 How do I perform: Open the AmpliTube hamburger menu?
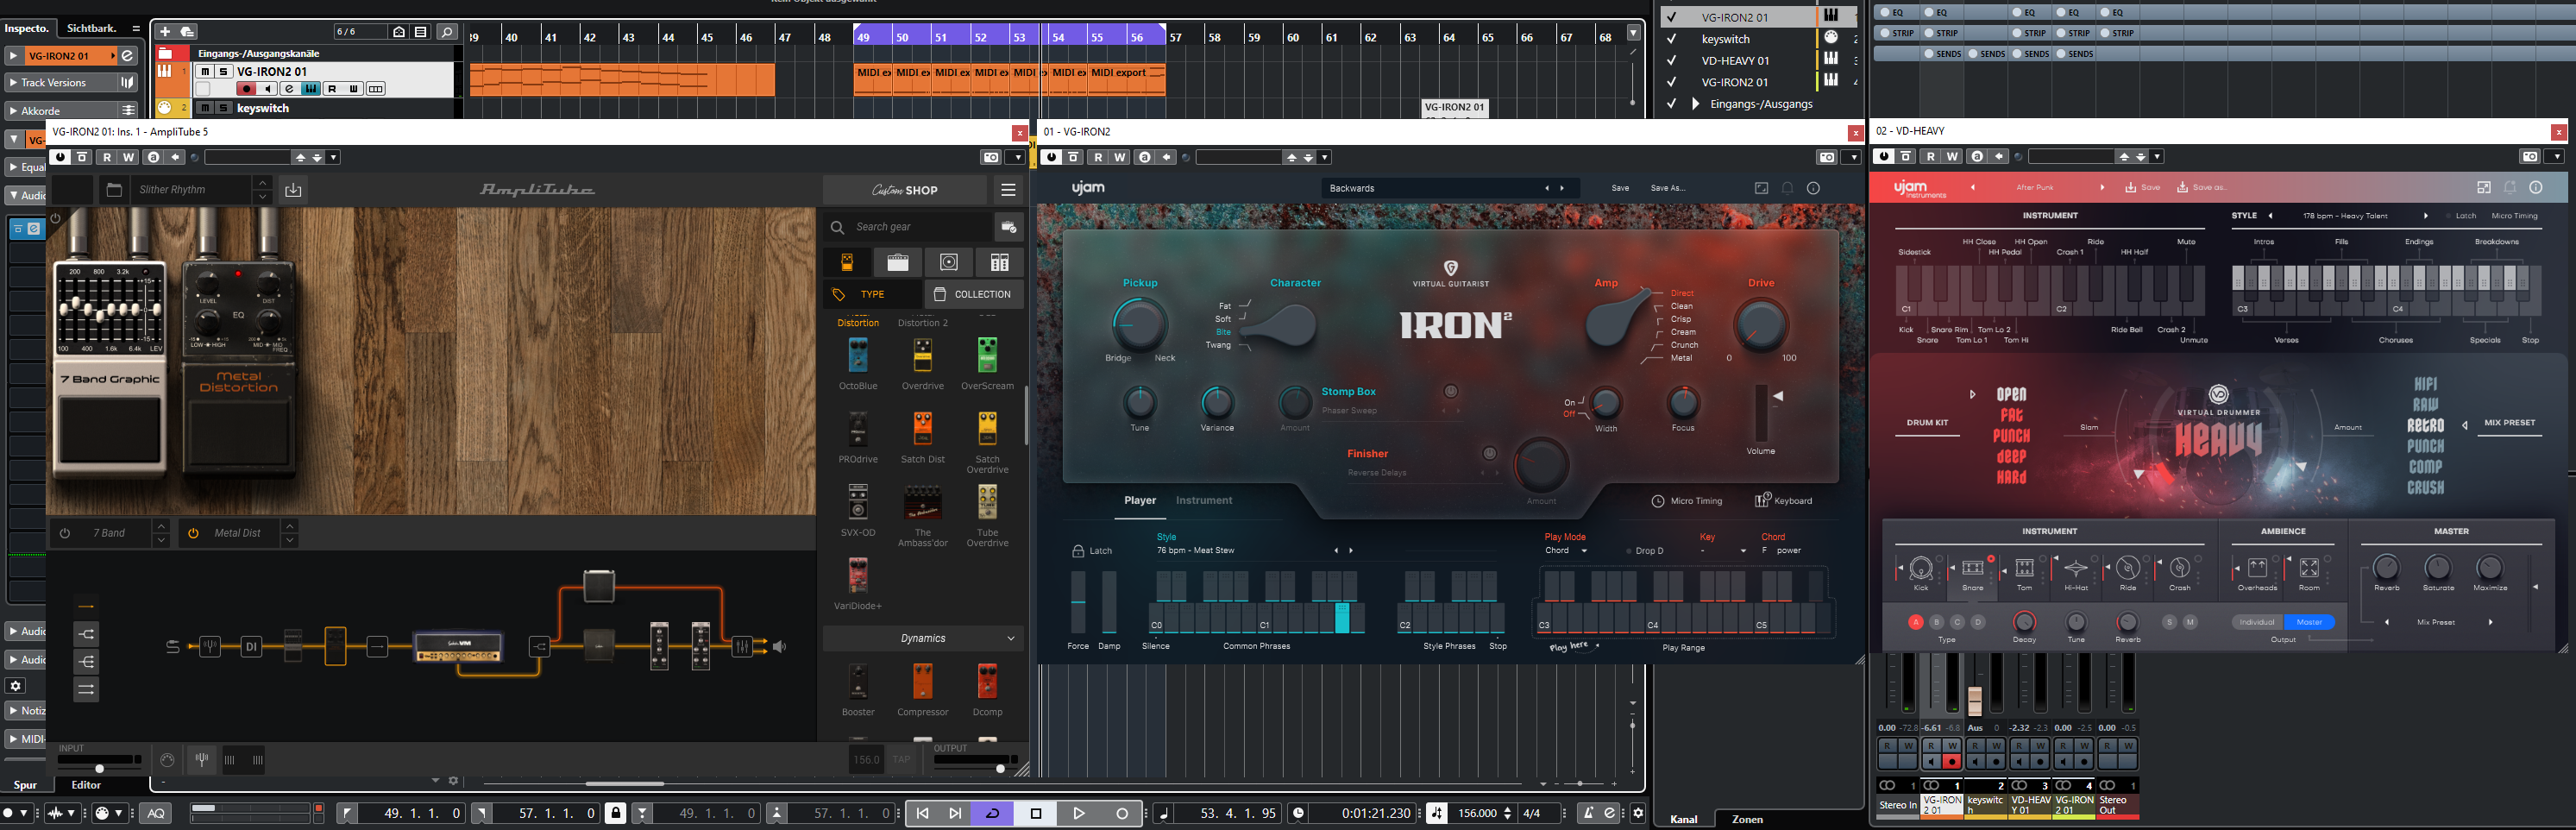(x=1008, y=190)
